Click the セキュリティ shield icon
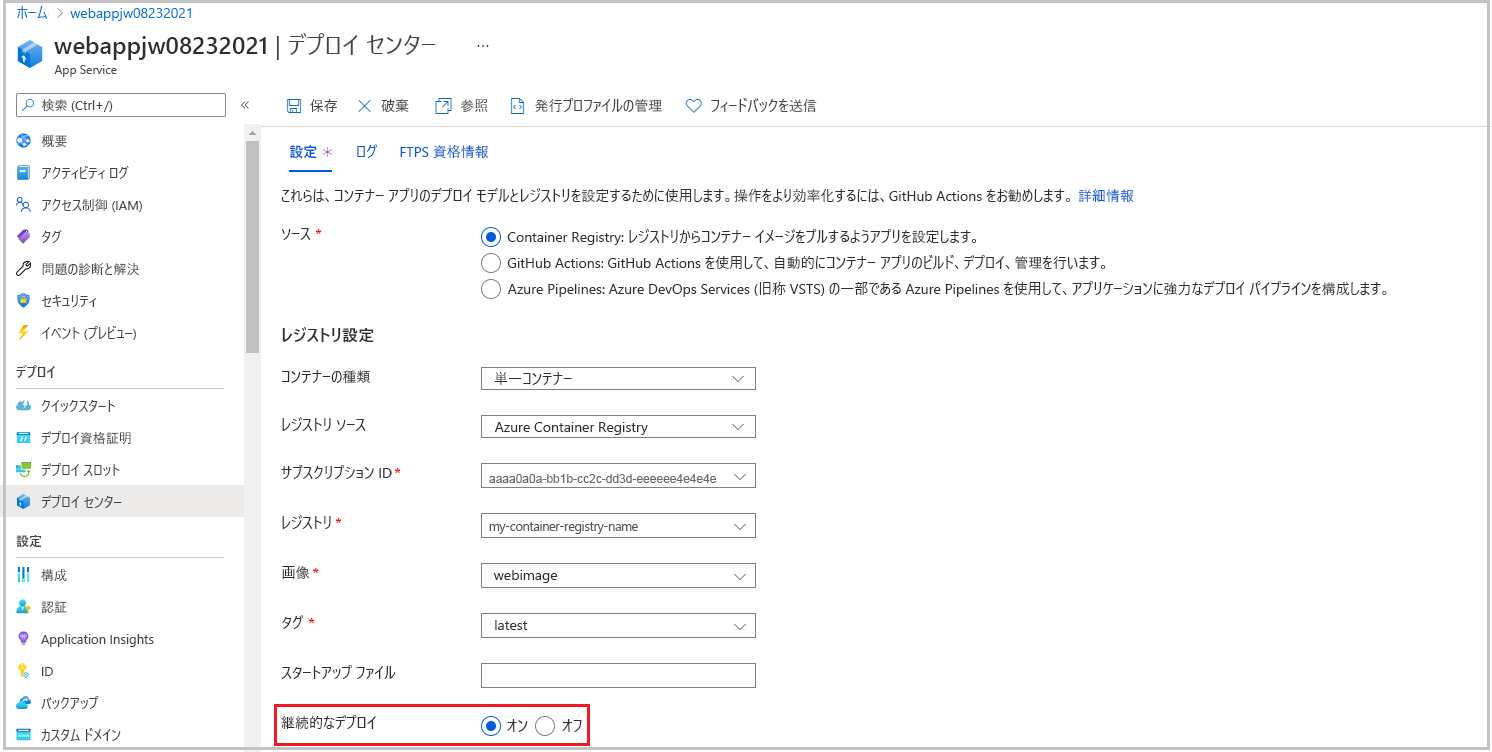1492x752 pixels. (x=24, y=301)
